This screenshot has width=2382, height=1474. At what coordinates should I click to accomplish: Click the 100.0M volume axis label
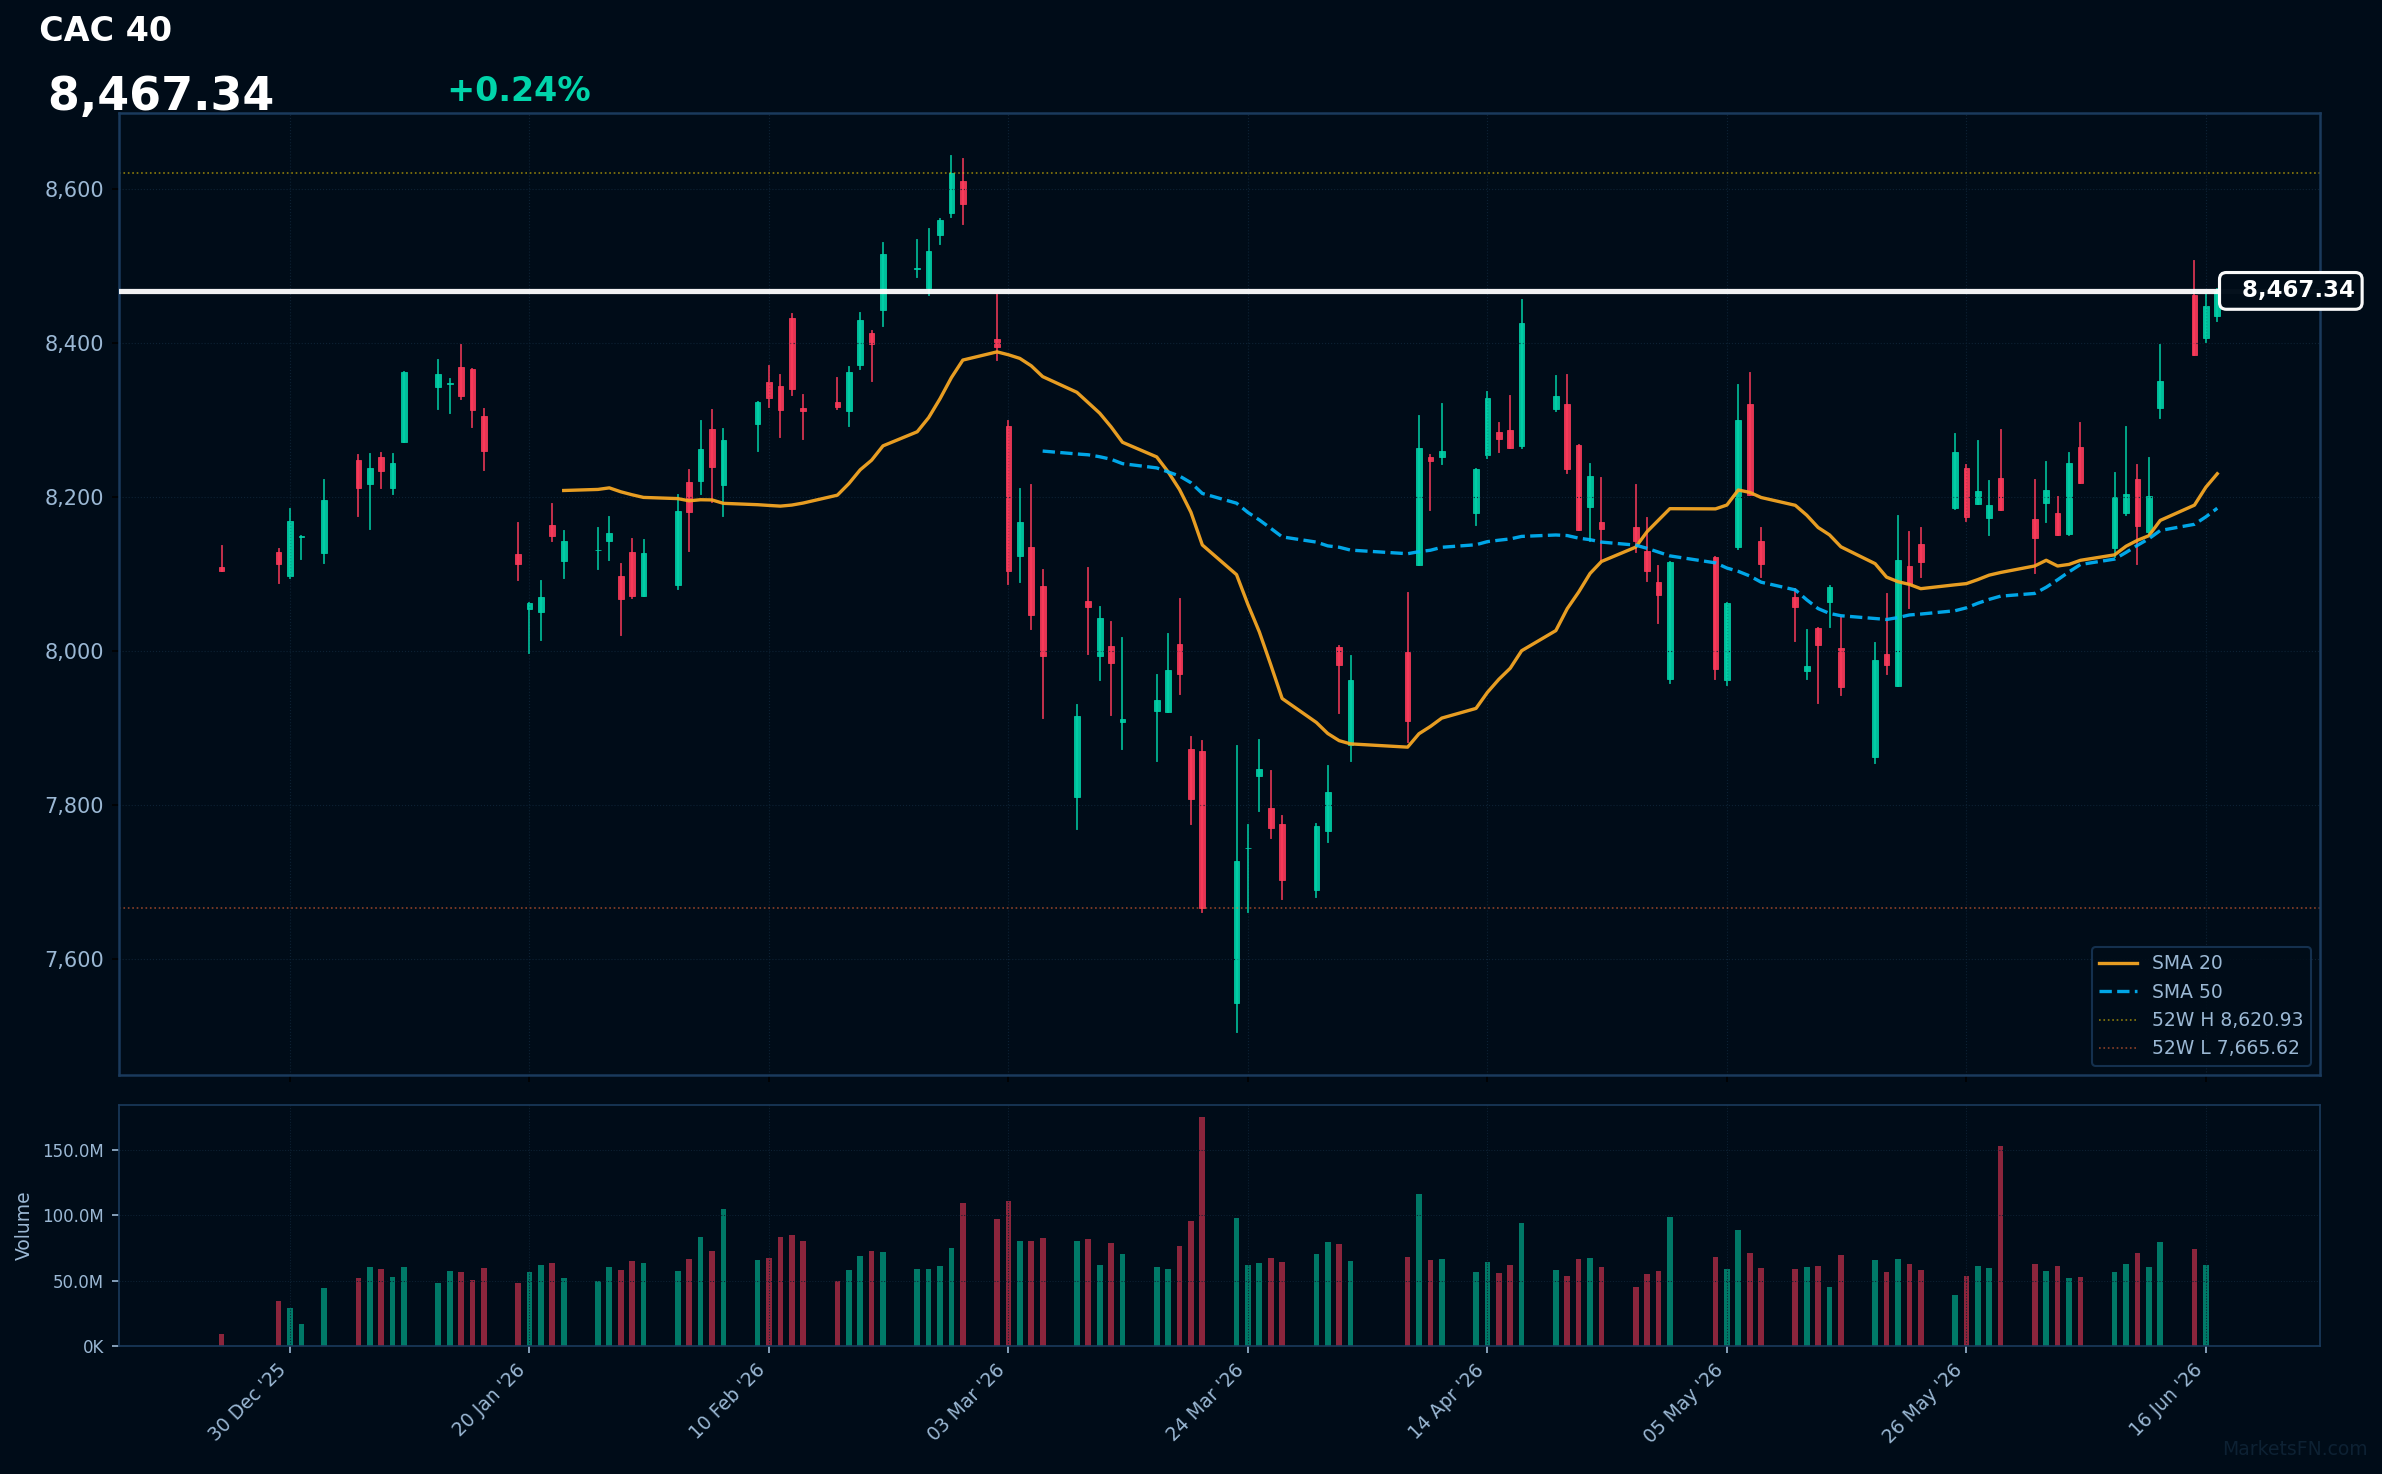pyautogui.click(x=73, y=1216)
